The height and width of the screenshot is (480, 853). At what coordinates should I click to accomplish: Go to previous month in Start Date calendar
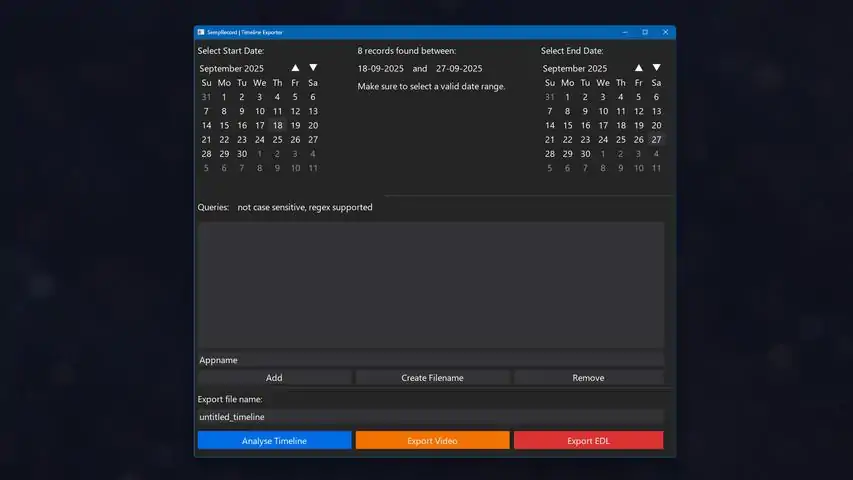coord(295,67)
